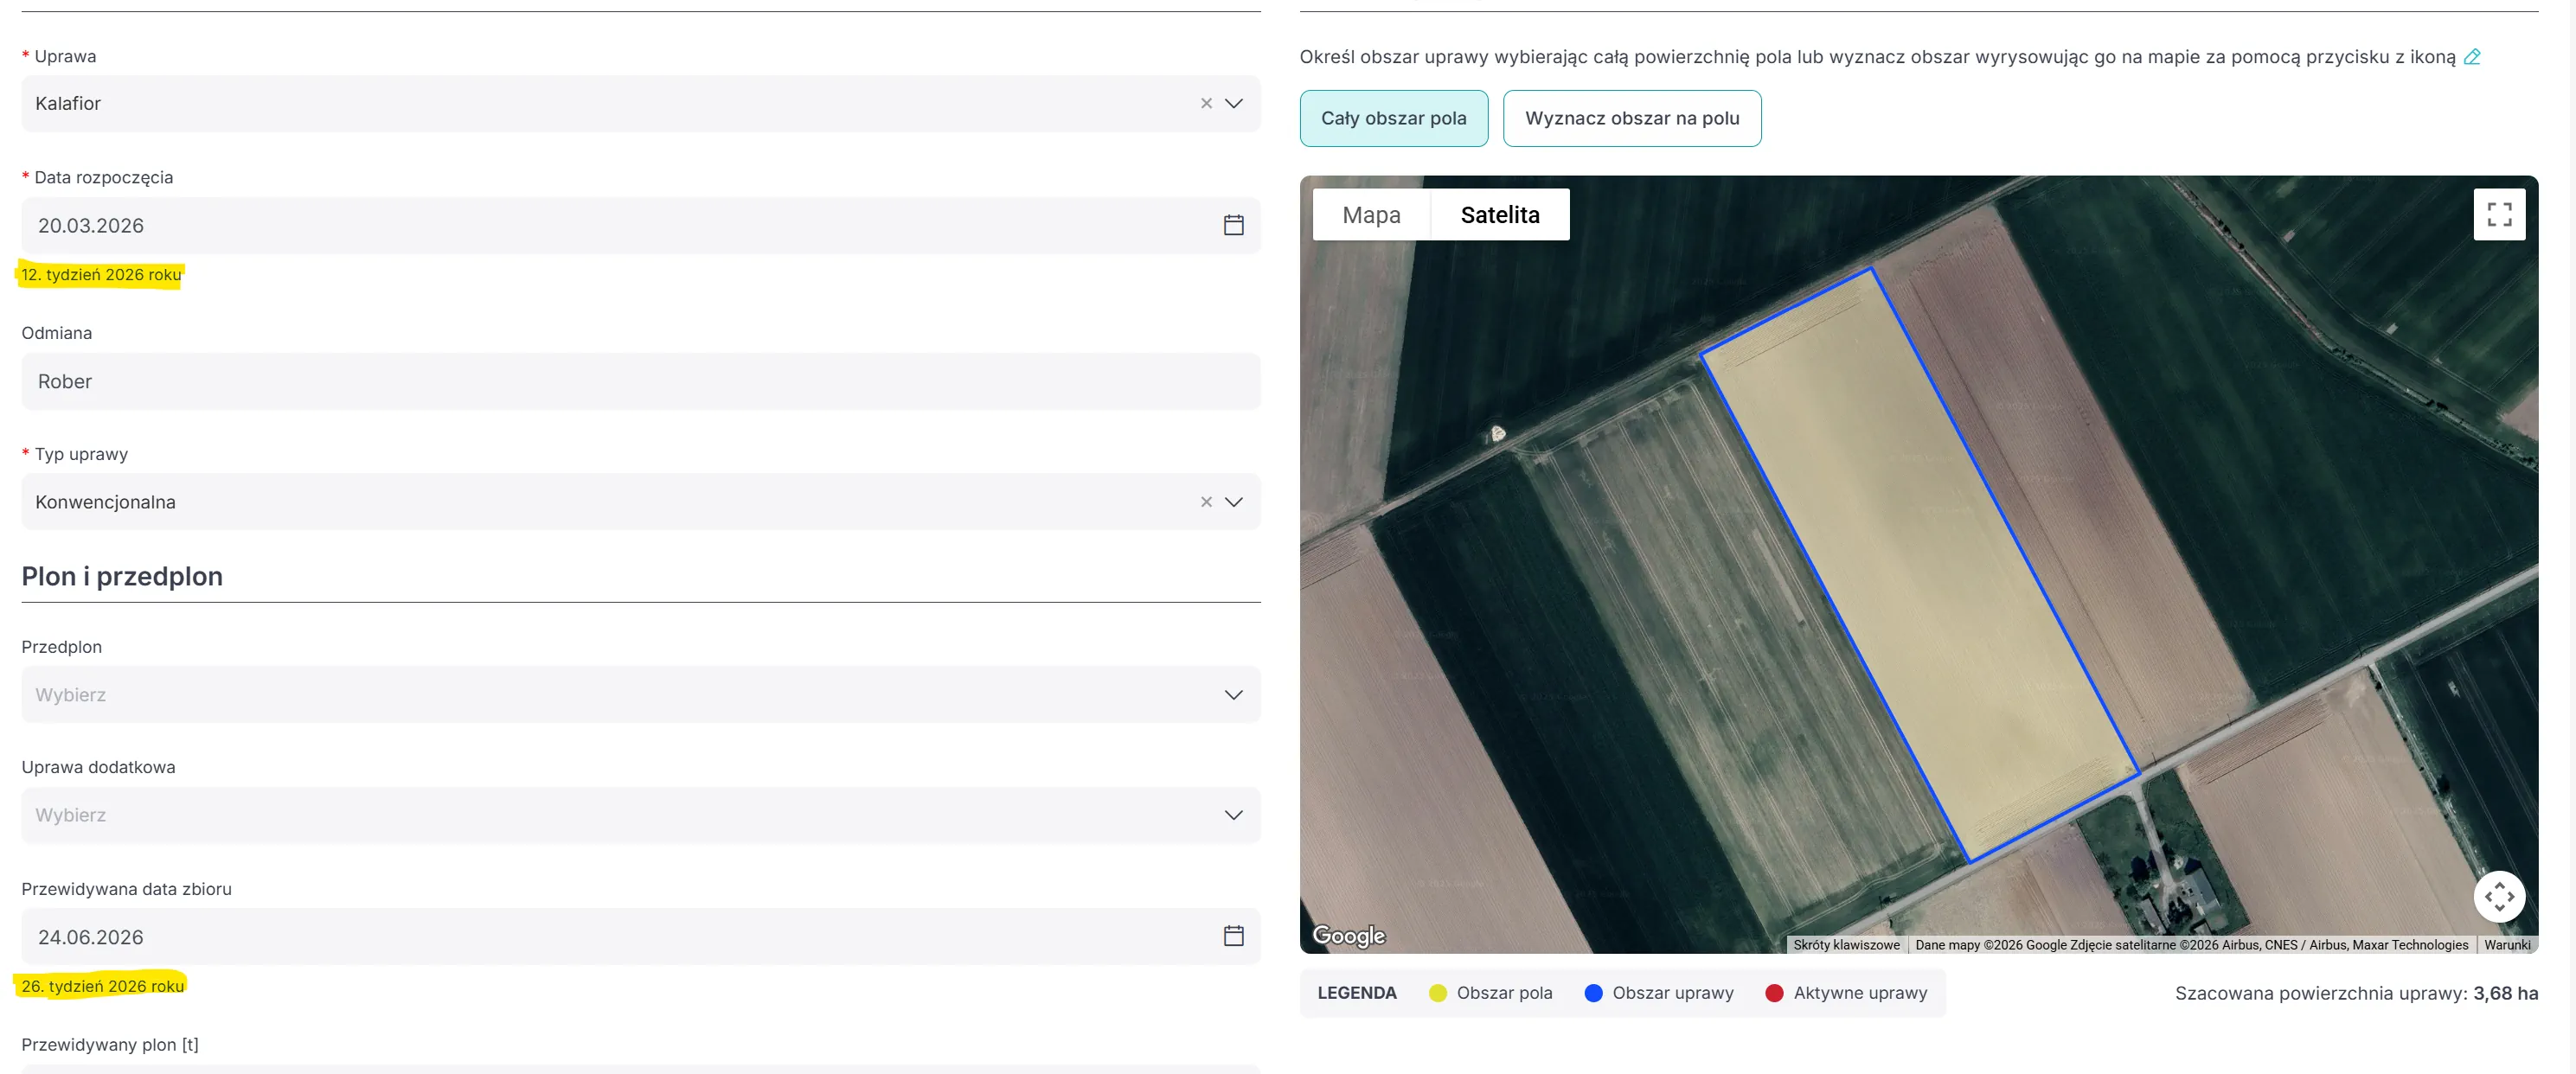Screen dimensions: 2576x1074
Task: Select Wyznacz obszar na polu option
Action: click(1631, 118)
